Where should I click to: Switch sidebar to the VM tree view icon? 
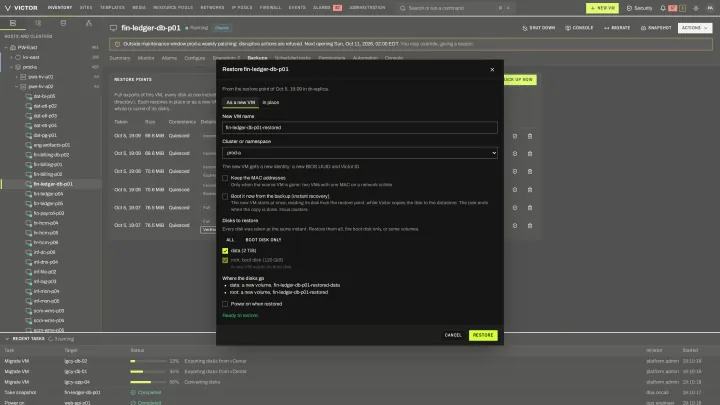[x=38, y=23]
